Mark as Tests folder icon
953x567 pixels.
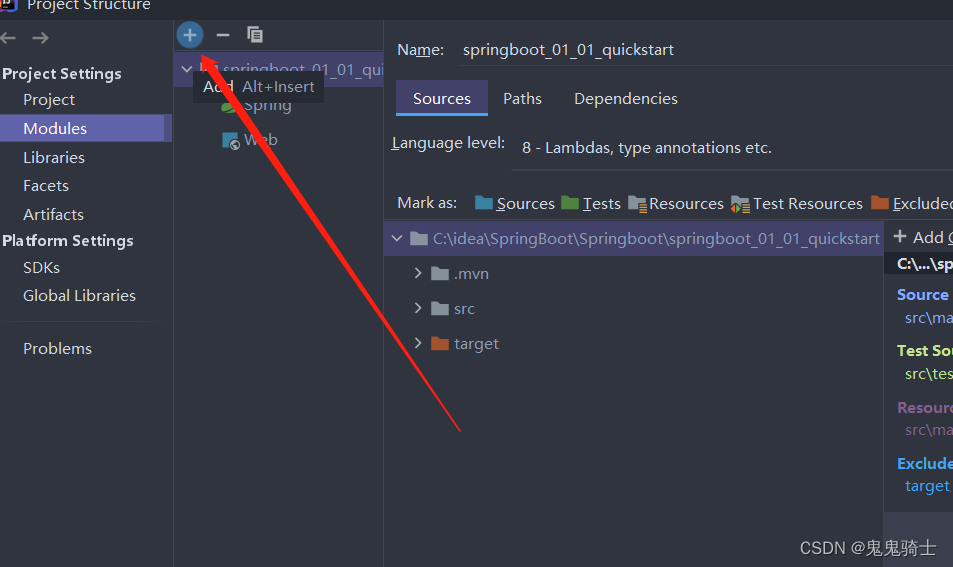click(x=570, y=202)
